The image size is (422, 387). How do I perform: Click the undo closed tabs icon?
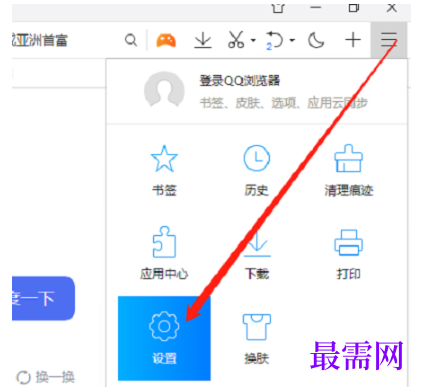coord(274,40)
